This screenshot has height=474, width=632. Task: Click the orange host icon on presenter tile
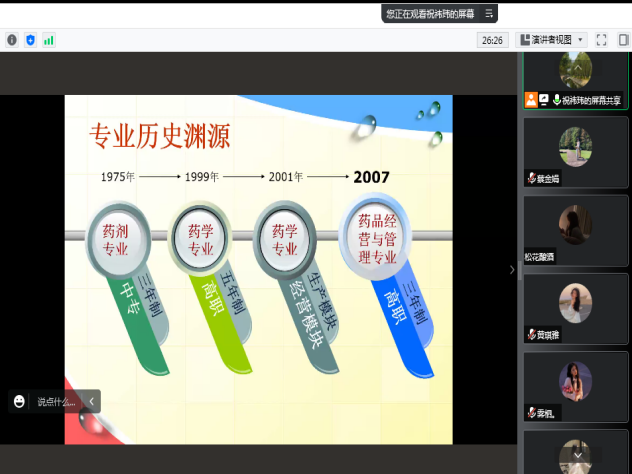[x=531, y=100]
